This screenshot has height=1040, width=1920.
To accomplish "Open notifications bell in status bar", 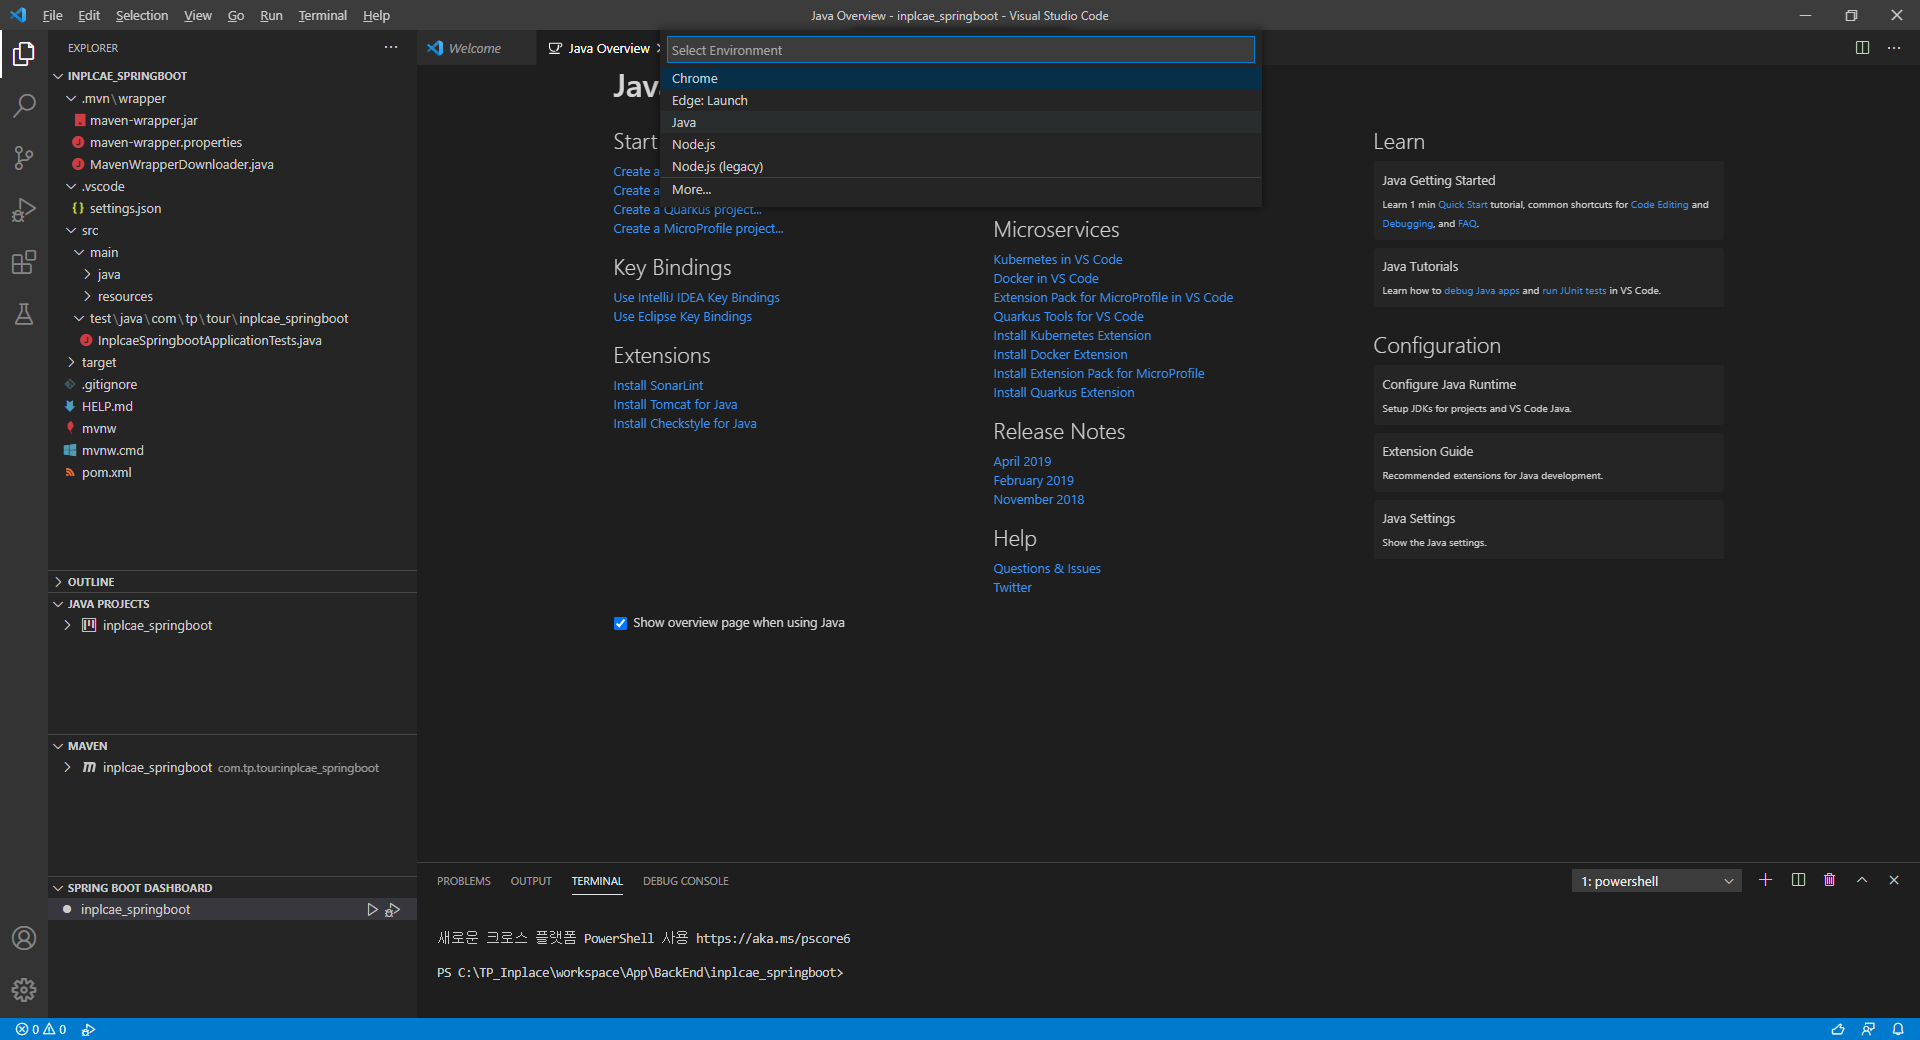I will point(1898,1029).
